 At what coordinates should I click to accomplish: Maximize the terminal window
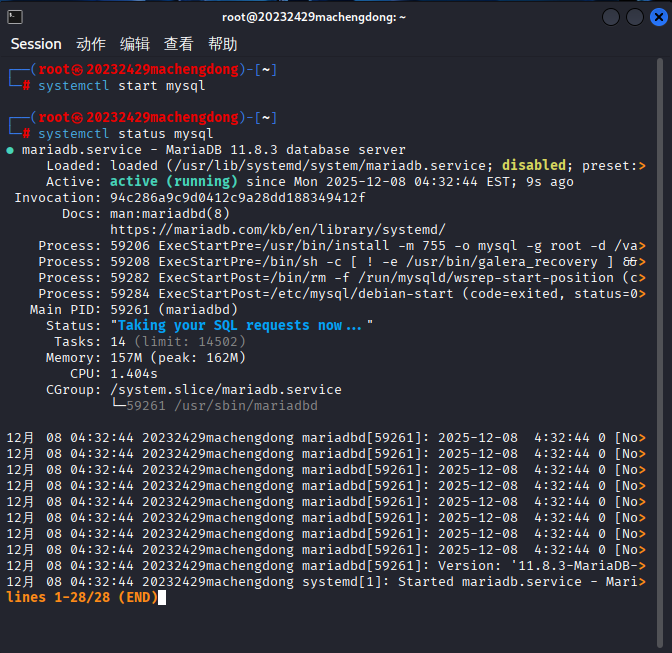pyautogui.click(x=635, y=17)
